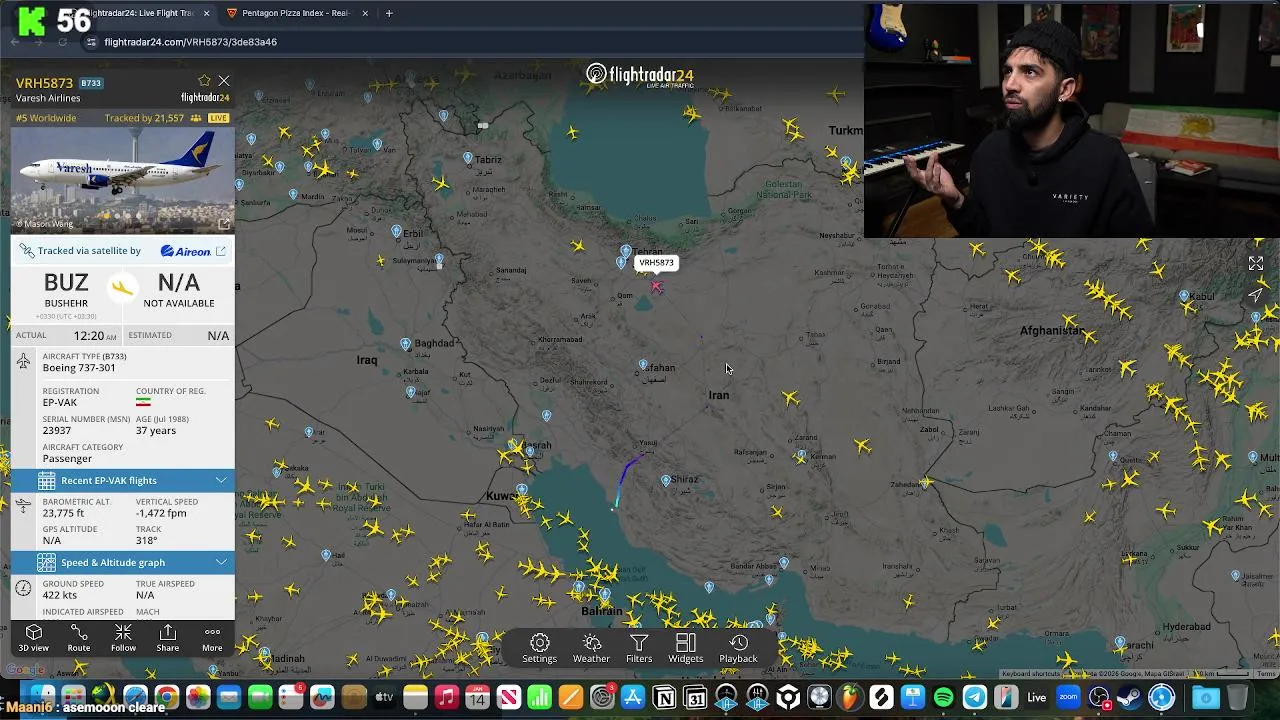Screen dimensions: 1280x720
Task: Share this flight
Action: click(x=167, y=638)
